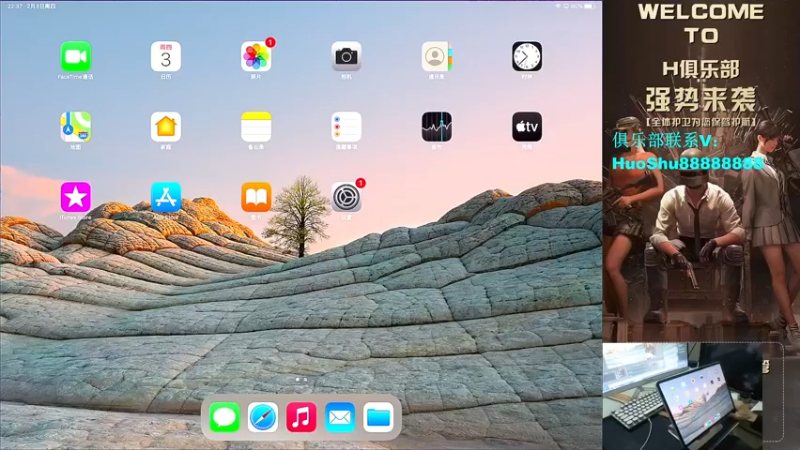
Task: Open the iTunes Store app
Action: point(76,197)
